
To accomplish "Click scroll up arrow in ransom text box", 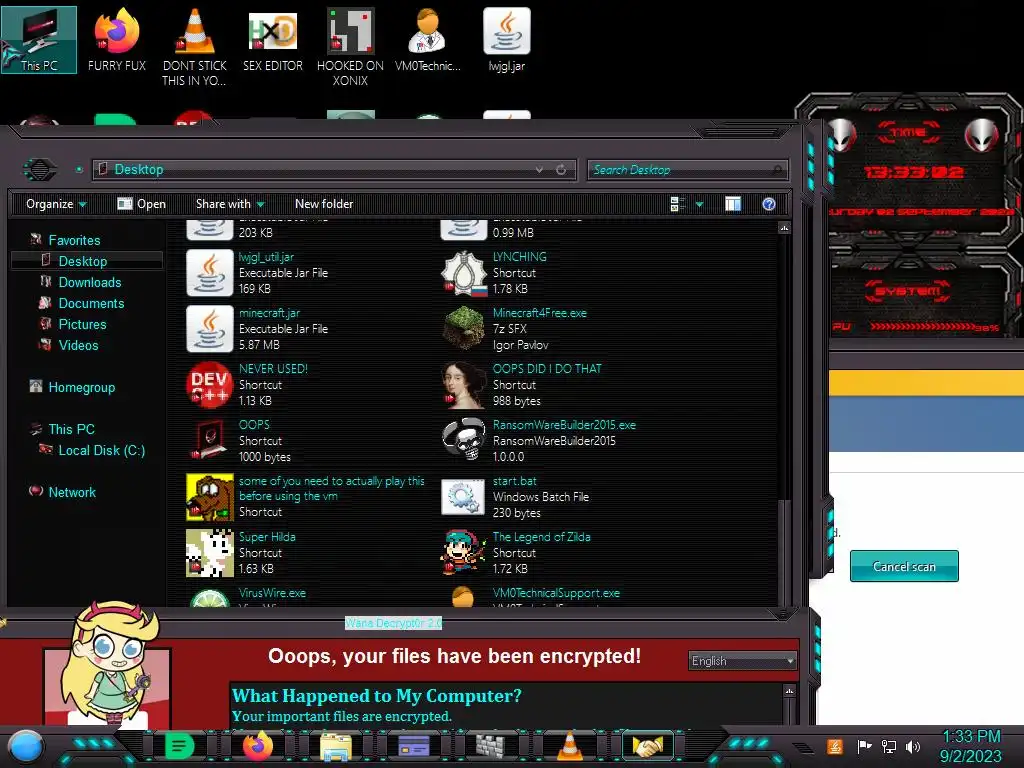I will 790,691.
